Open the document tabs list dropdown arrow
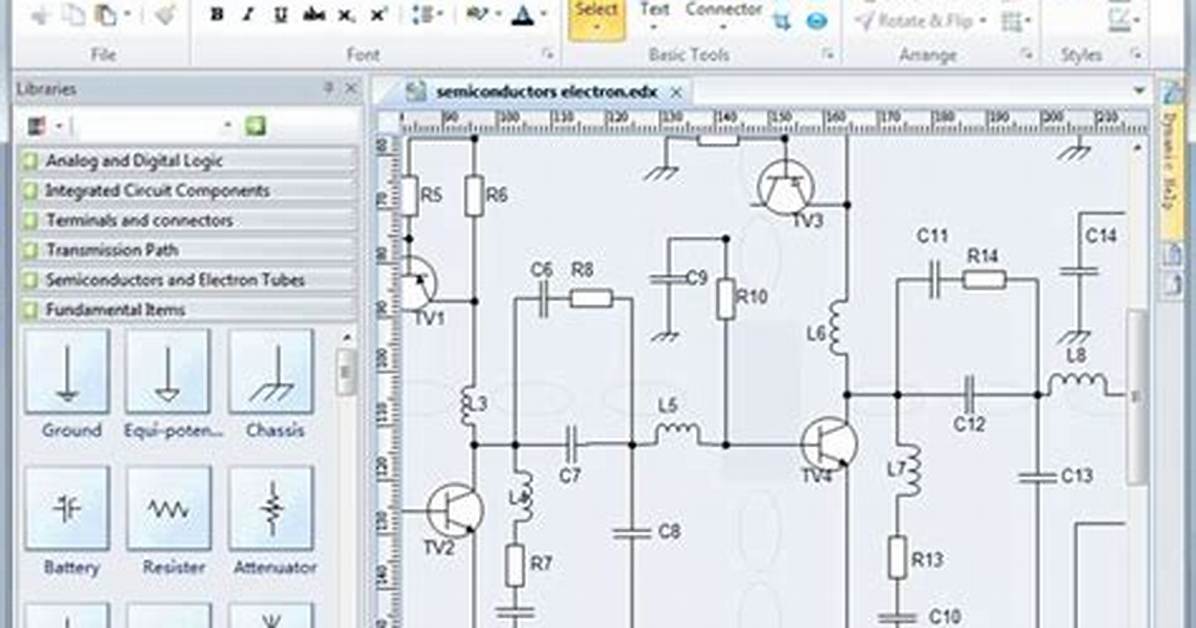The height and width of the screenshot is (628, 1196). pos(1139,91)
